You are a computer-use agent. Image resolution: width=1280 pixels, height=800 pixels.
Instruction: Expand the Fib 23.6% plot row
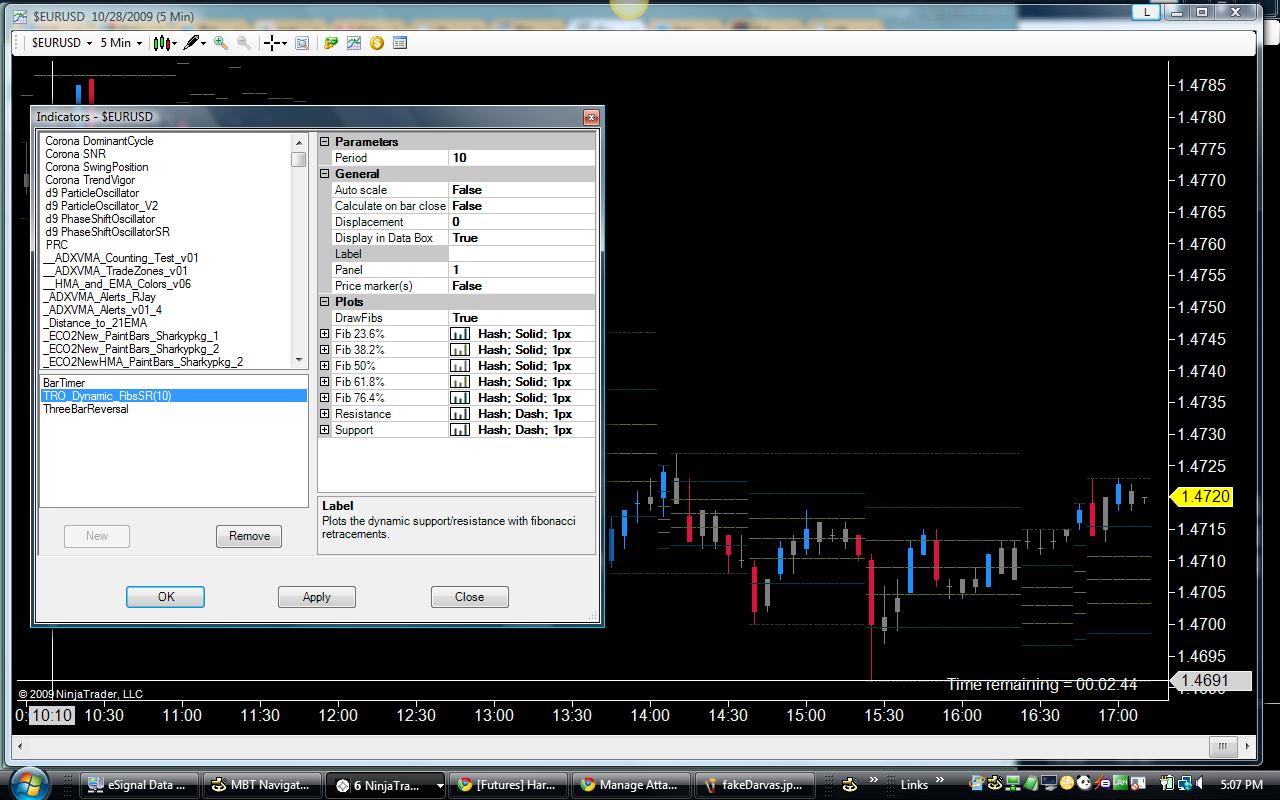pos(325,334)
